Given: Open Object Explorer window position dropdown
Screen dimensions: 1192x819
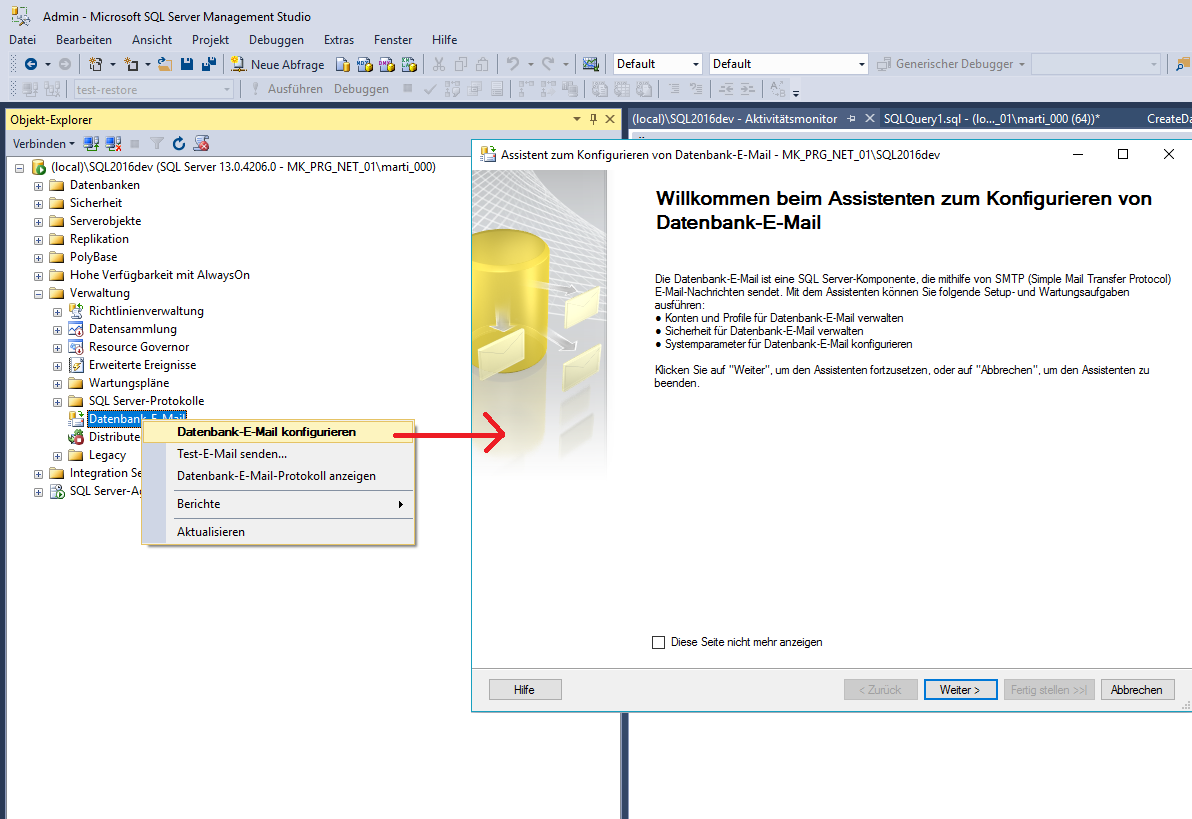Looking at the screenshot, I should 576,119.
